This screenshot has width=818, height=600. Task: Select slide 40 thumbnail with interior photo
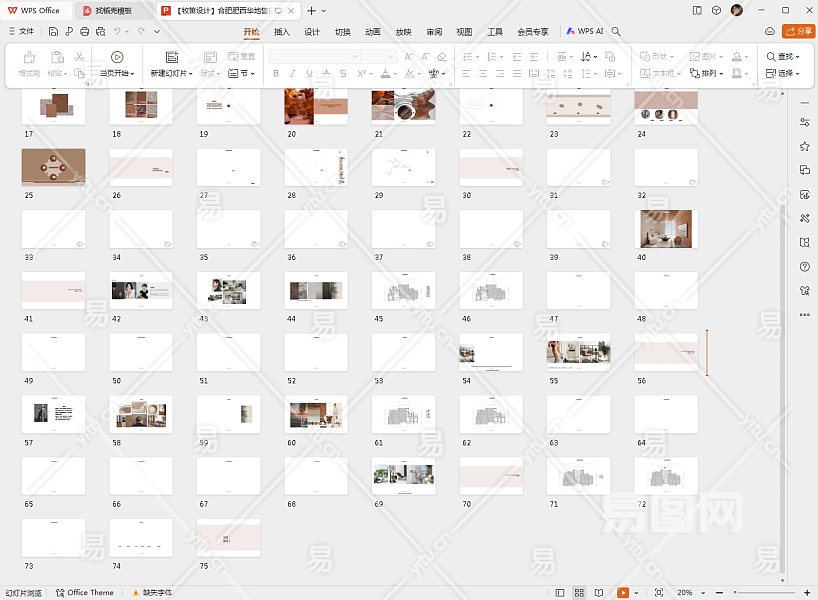point(666,229)
